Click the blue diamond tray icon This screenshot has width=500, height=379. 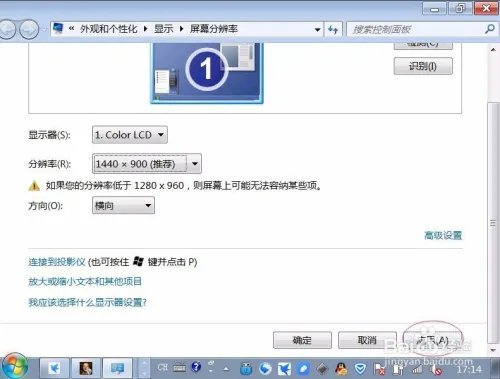[303, 369]
